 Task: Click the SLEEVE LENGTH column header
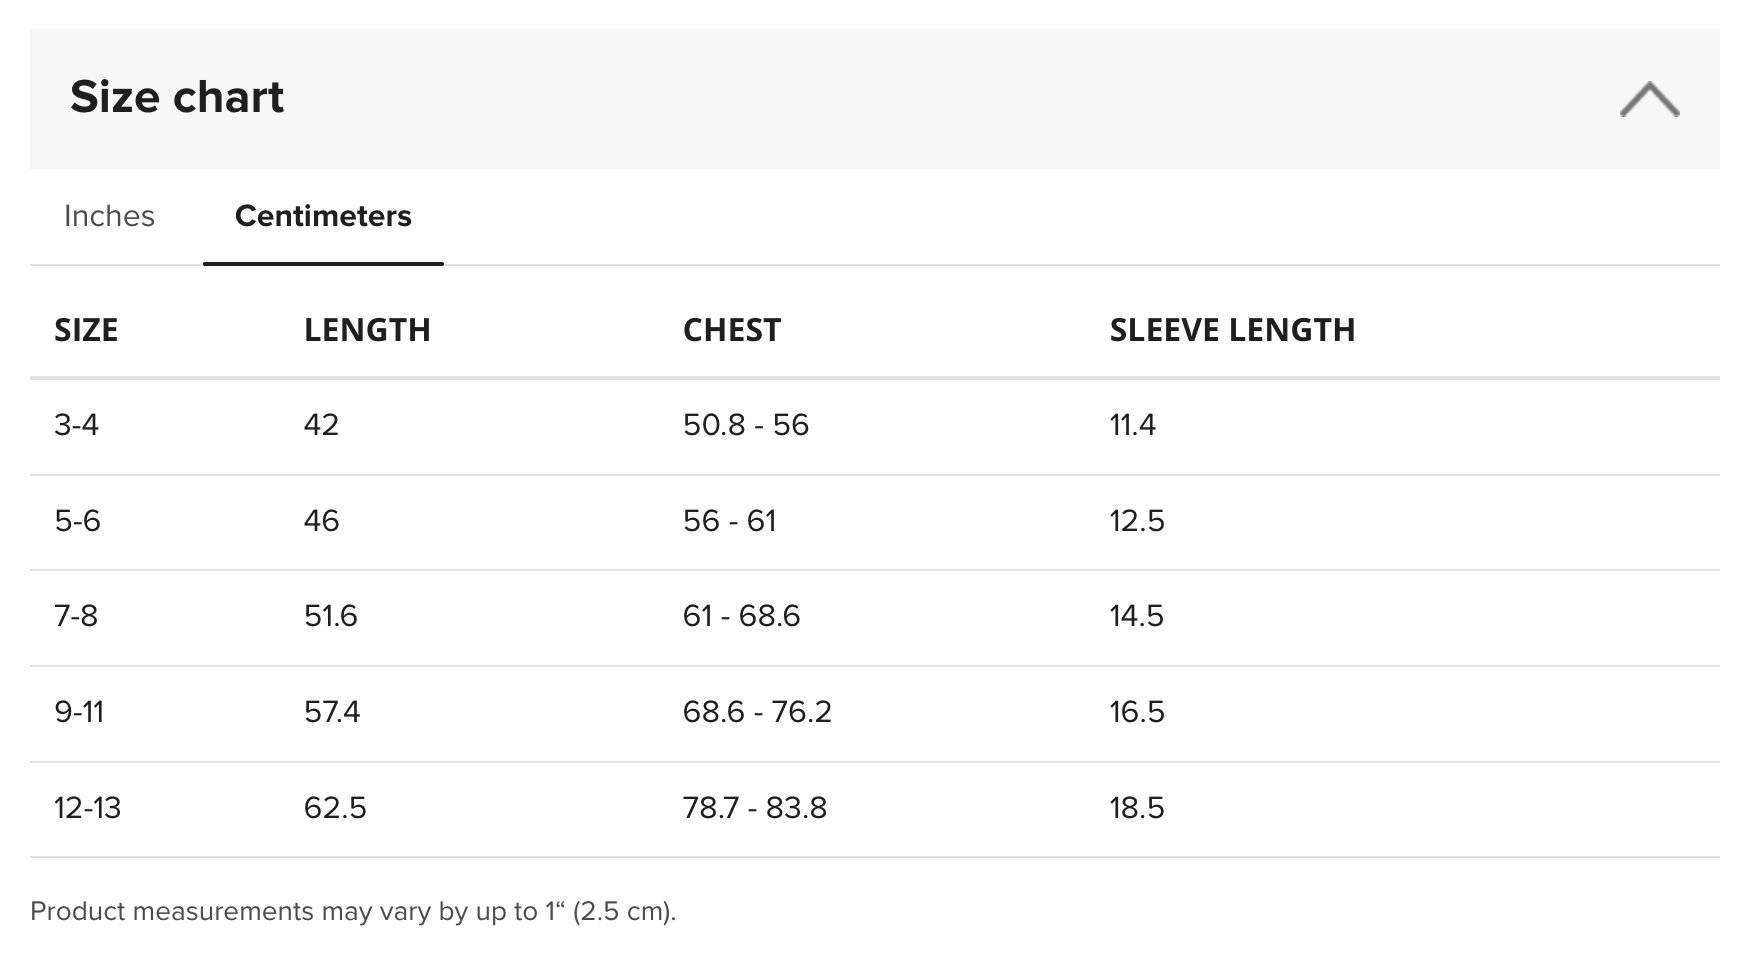(x=1232, y=330)
